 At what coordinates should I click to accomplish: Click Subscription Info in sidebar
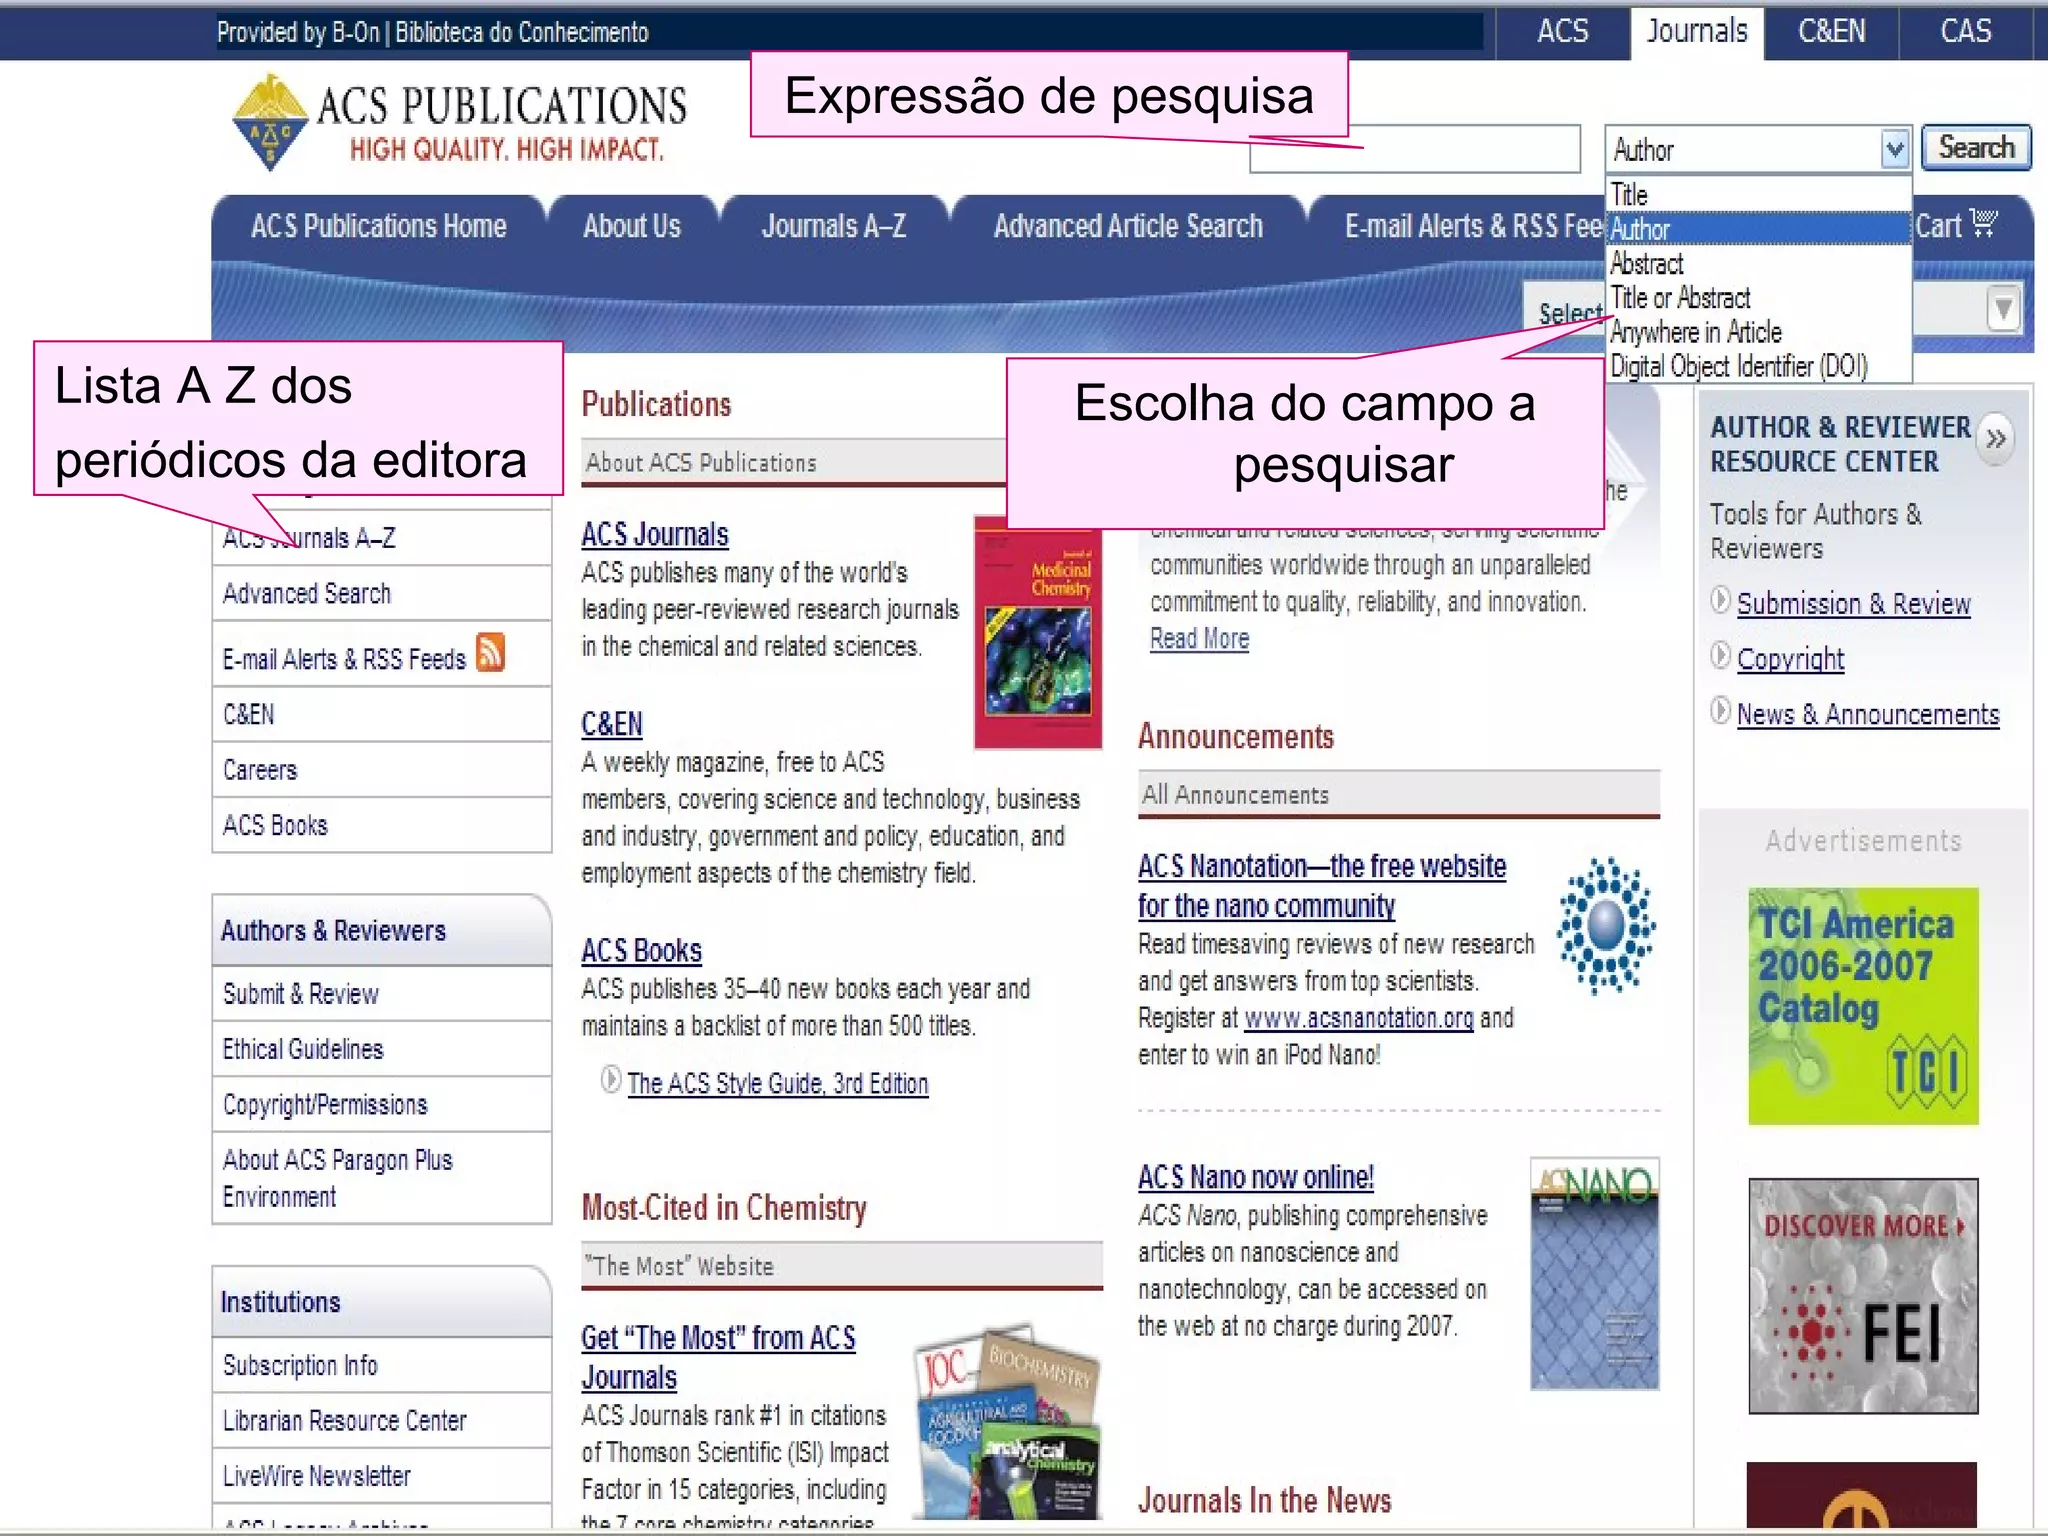(x=382, y=1365)
